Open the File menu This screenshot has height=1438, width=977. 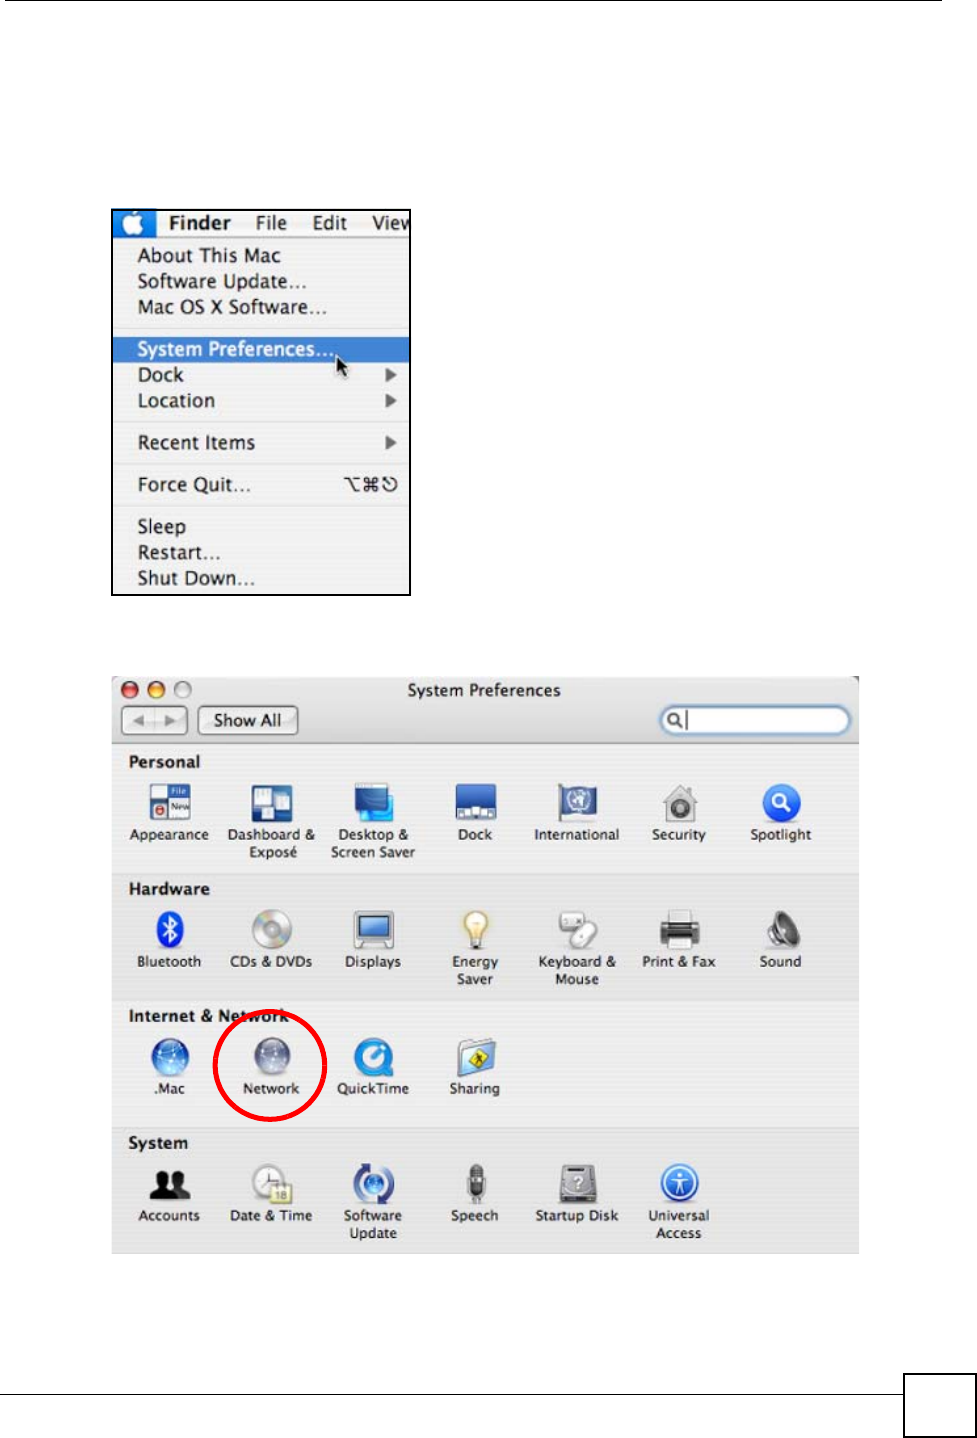(271, 223)
